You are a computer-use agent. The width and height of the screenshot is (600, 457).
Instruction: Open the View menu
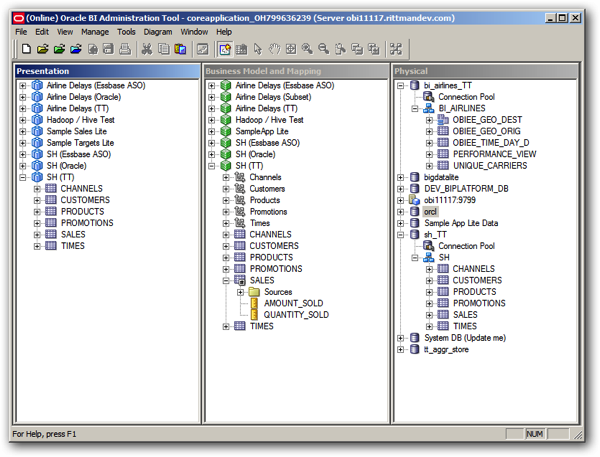(x=65, y=32)
